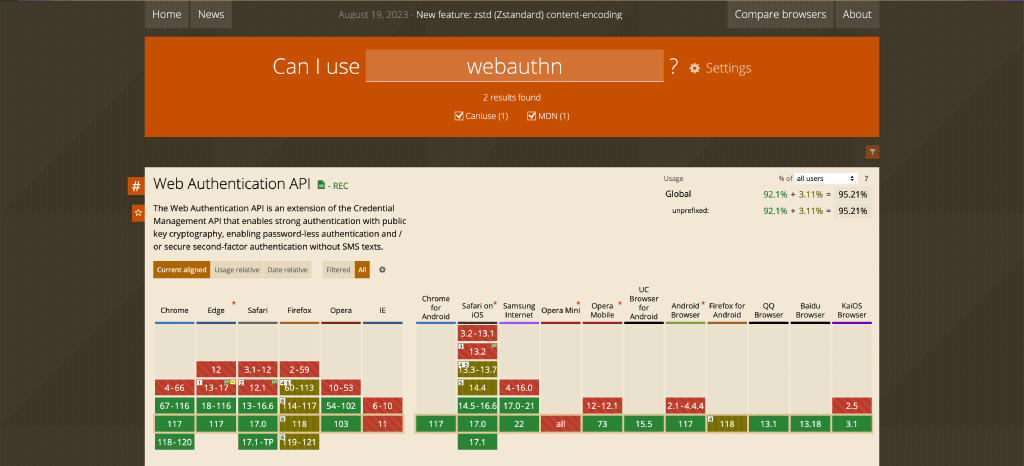Viewport: 1024px width, 466px height.
Task: Go to Home
Action: (167, 14)
